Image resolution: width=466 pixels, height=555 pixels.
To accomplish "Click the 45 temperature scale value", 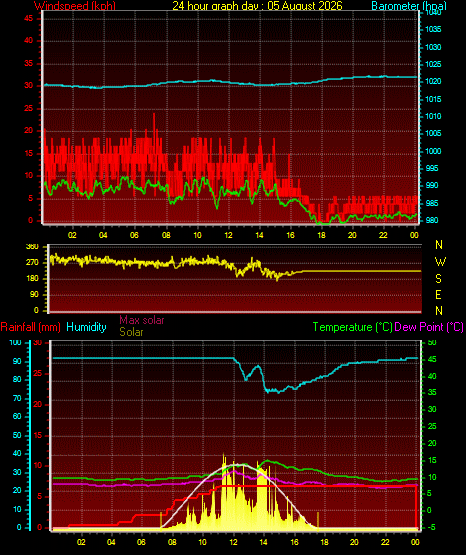I will pos(432,360).
